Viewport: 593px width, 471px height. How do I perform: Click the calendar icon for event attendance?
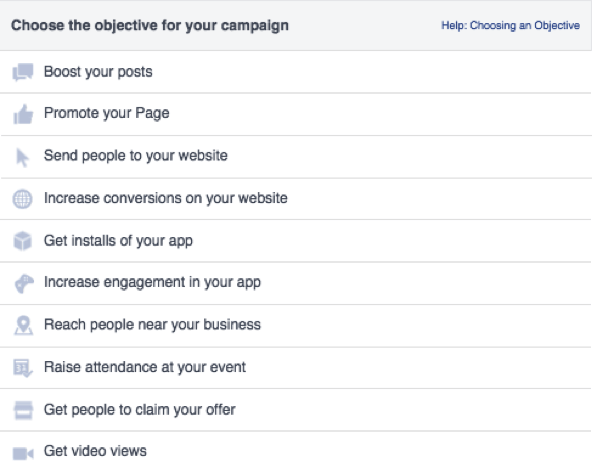(23, 368)
